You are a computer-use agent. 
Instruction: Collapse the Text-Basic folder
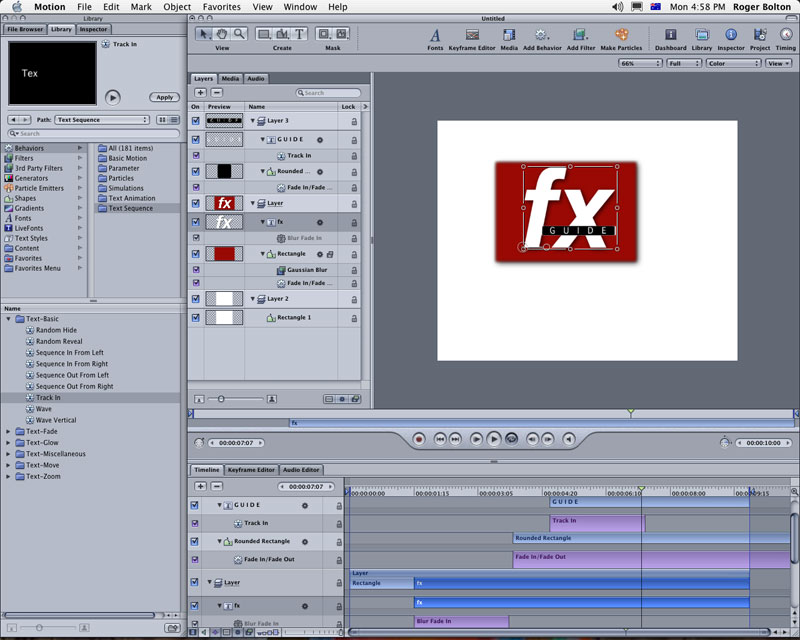point(8,319)
